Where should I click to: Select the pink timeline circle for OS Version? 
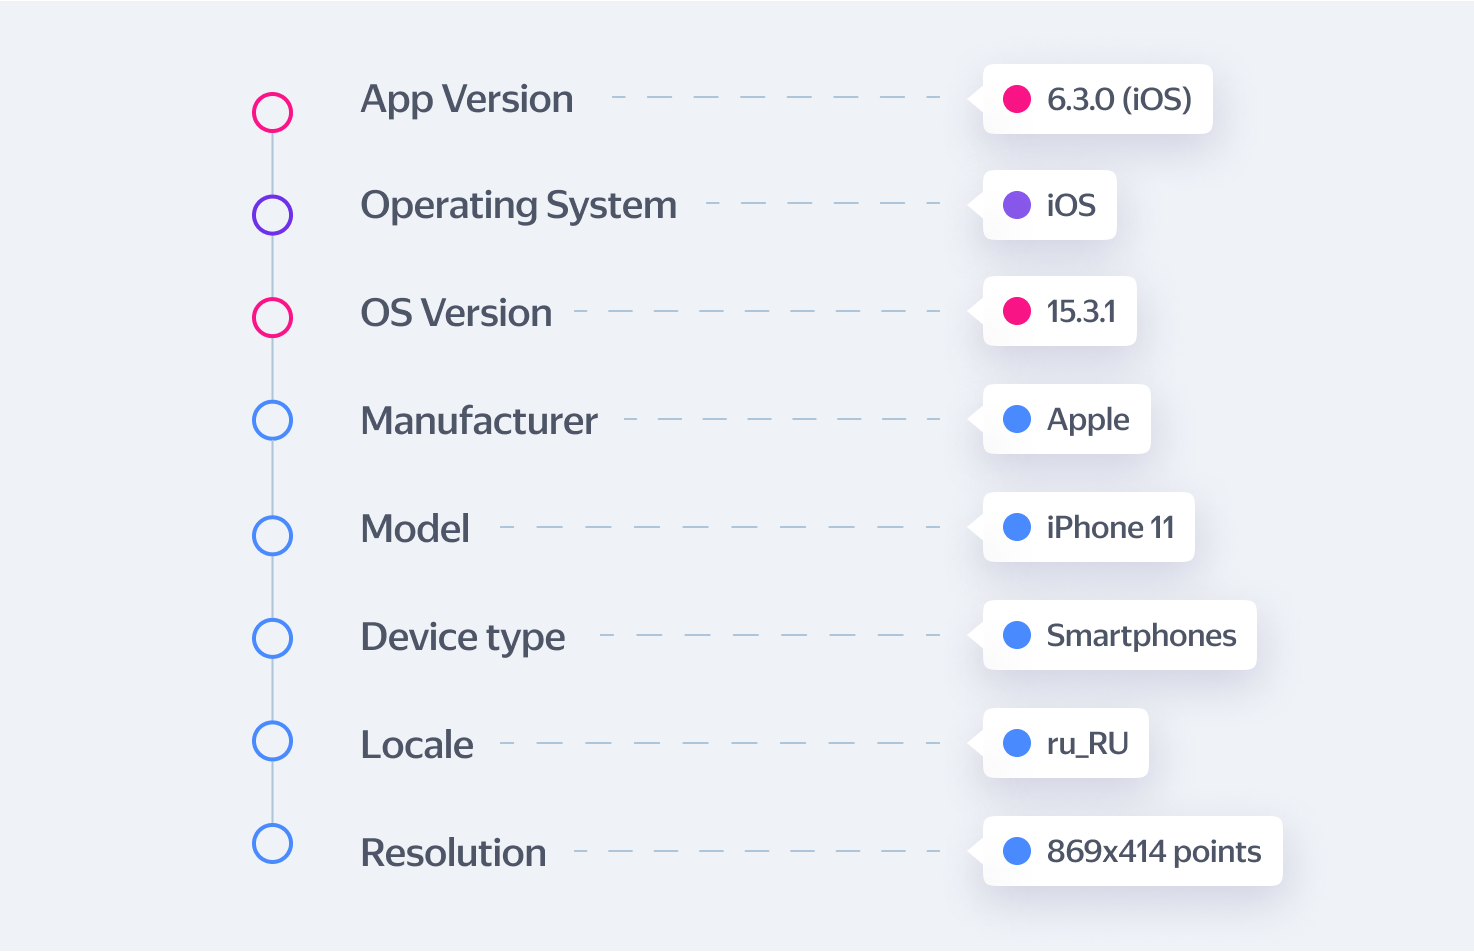pos(272,317)
